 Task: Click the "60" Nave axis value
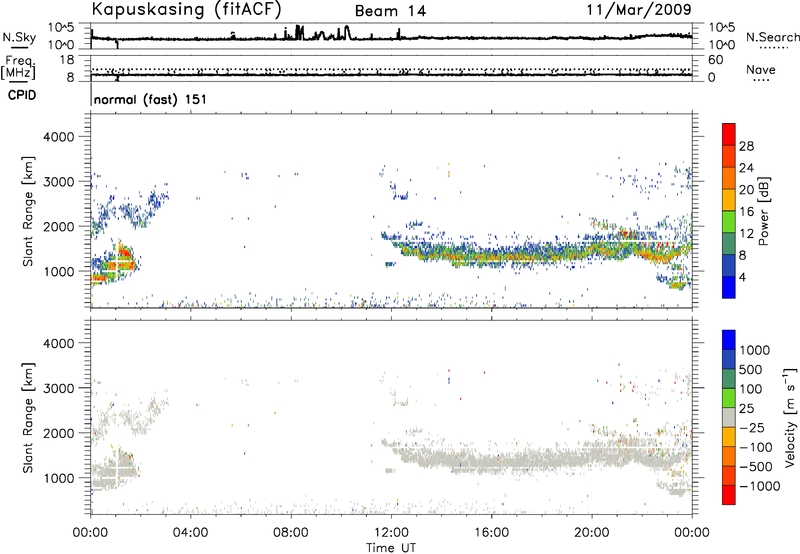715,60
